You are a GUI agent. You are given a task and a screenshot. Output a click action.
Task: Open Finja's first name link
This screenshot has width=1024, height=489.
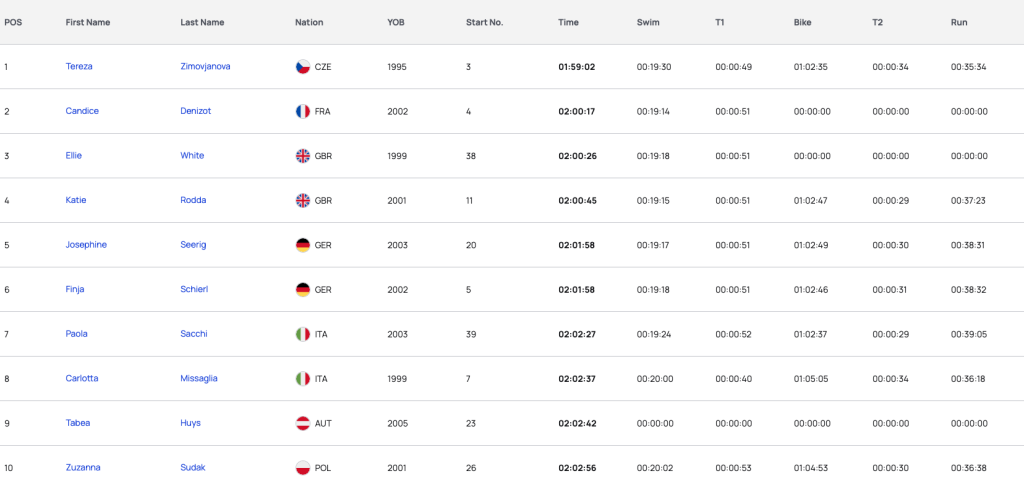pyautogui.click(x=75, y=289)
